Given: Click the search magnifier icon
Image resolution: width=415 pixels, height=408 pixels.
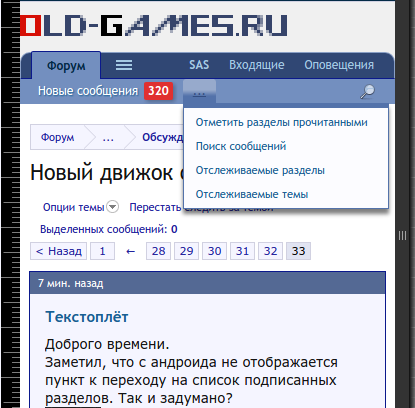Looking at the screenshot, I should coord(367,91).
